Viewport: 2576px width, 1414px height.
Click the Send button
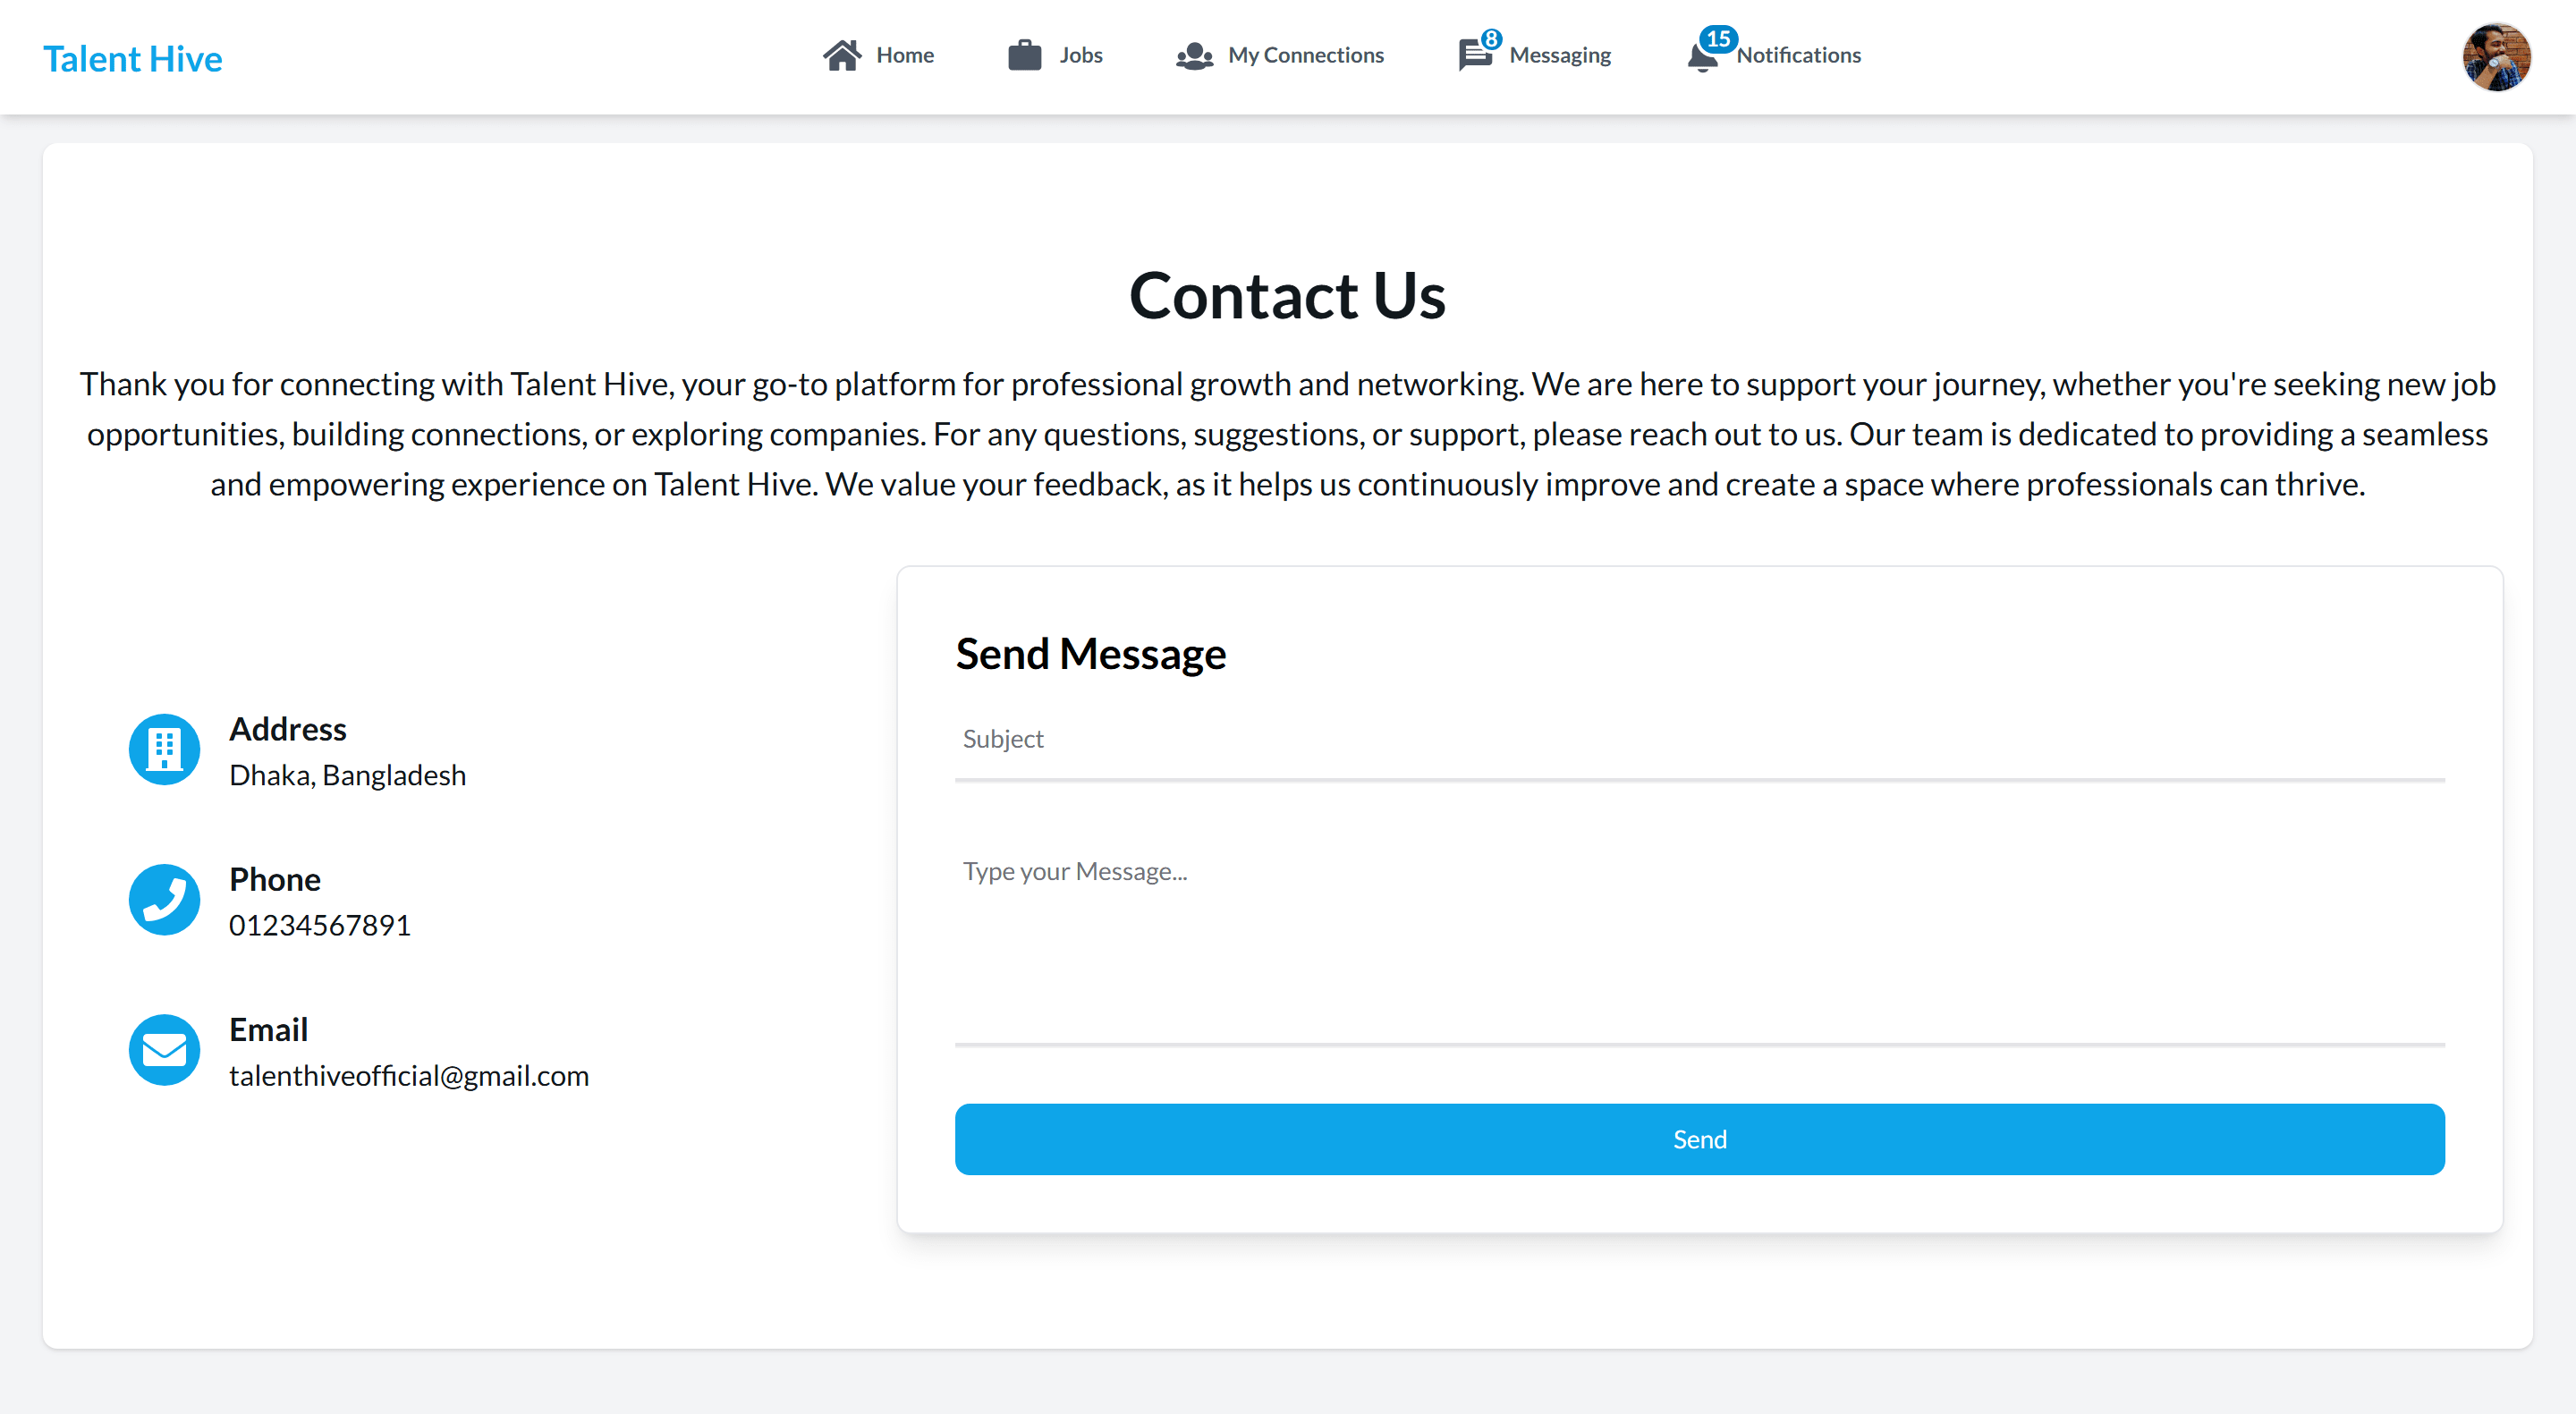pos(1699,1139)
